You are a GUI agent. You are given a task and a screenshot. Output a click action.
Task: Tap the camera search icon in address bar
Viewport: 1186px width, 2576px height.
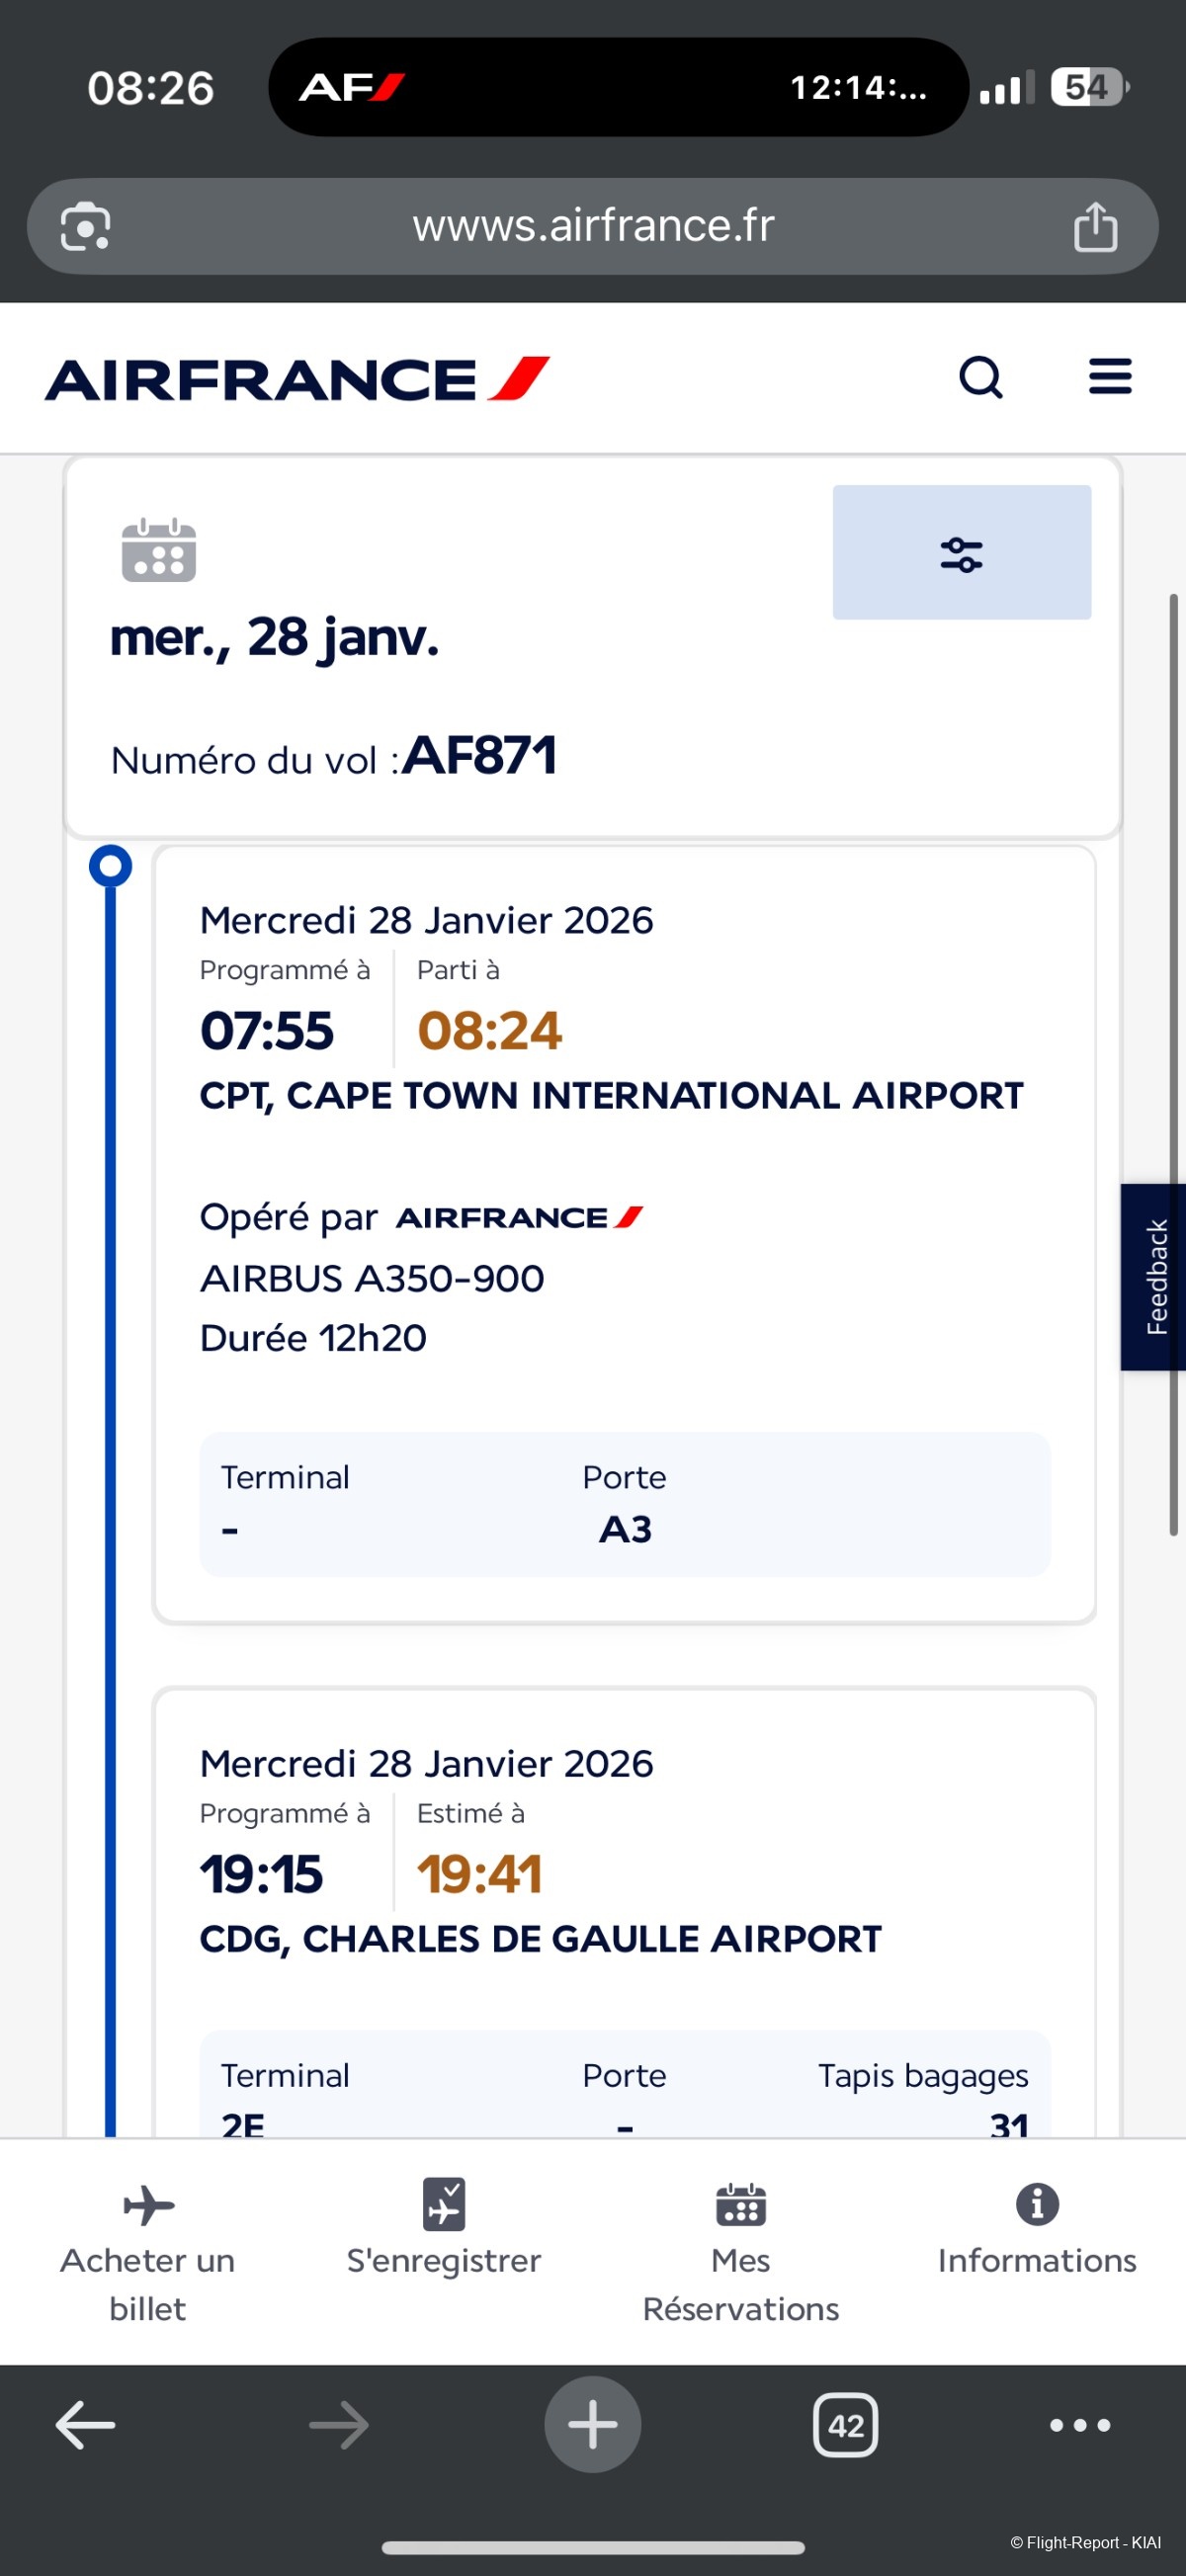coord(86,227)
